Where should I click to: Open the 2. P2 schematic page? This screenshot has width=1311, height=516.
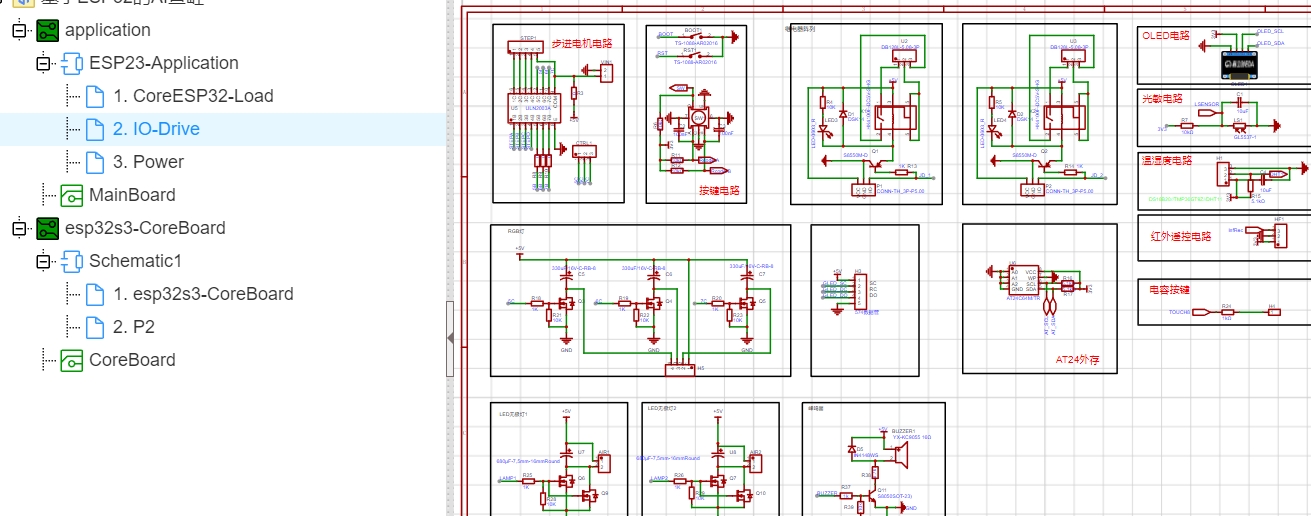coord(134,327)
